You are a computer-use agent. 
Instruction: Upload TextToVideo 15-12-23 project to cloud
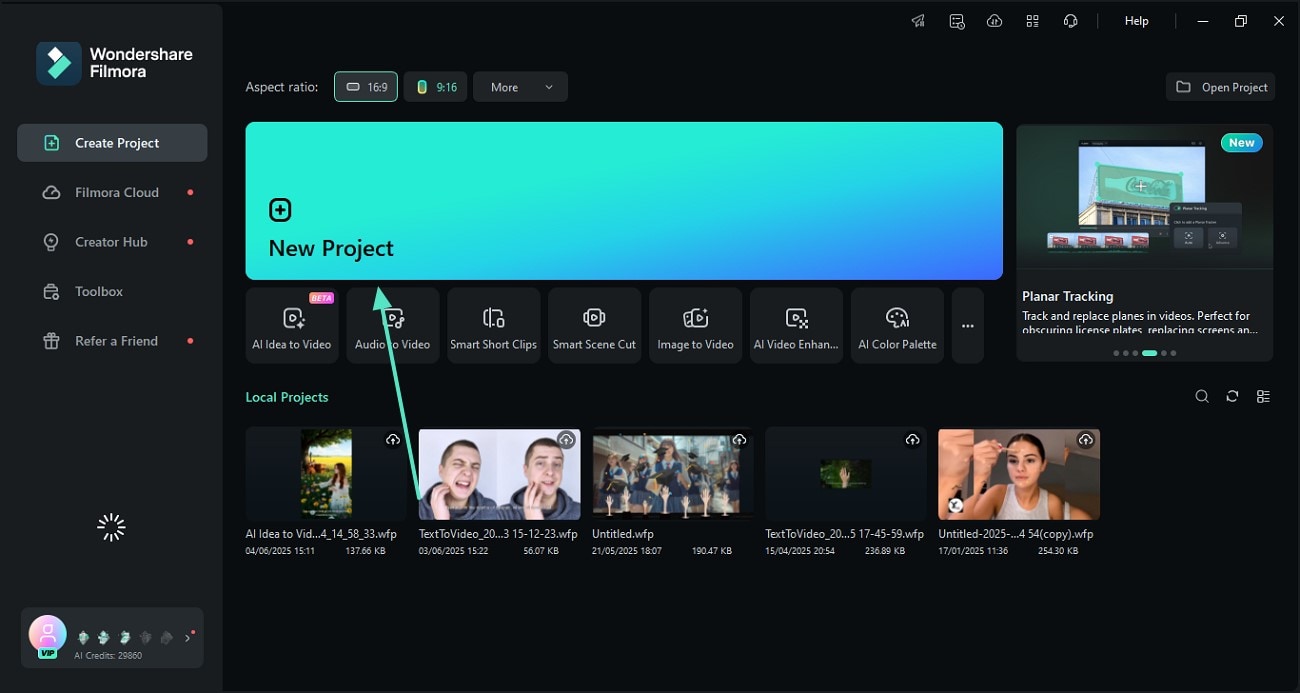pyautogui.click(x=566, y=440)
